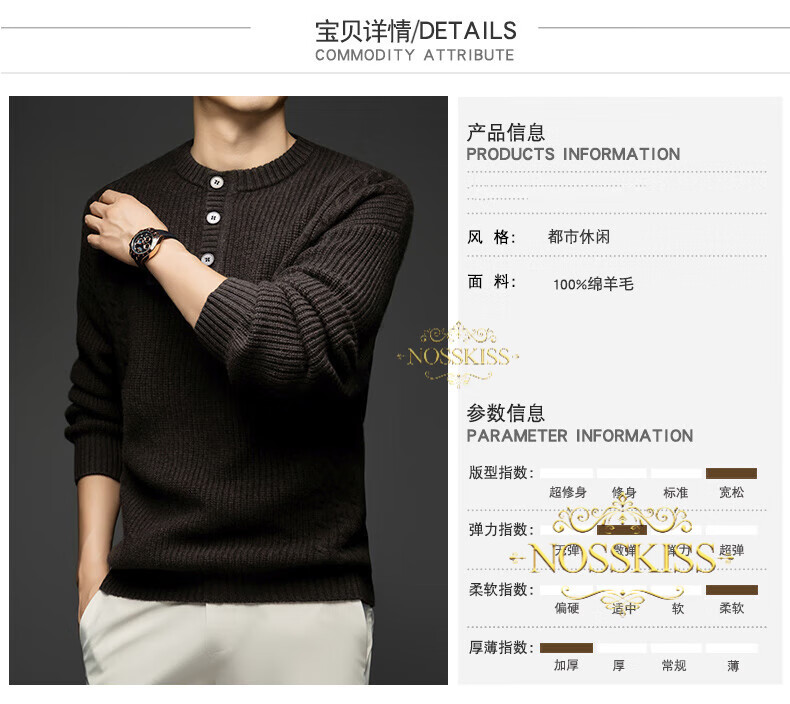Click the NOSSKISS watermark logo at photo edge
Image resolution: width=790 pixels, height=704 pixels.
click(x=457, y=355)
